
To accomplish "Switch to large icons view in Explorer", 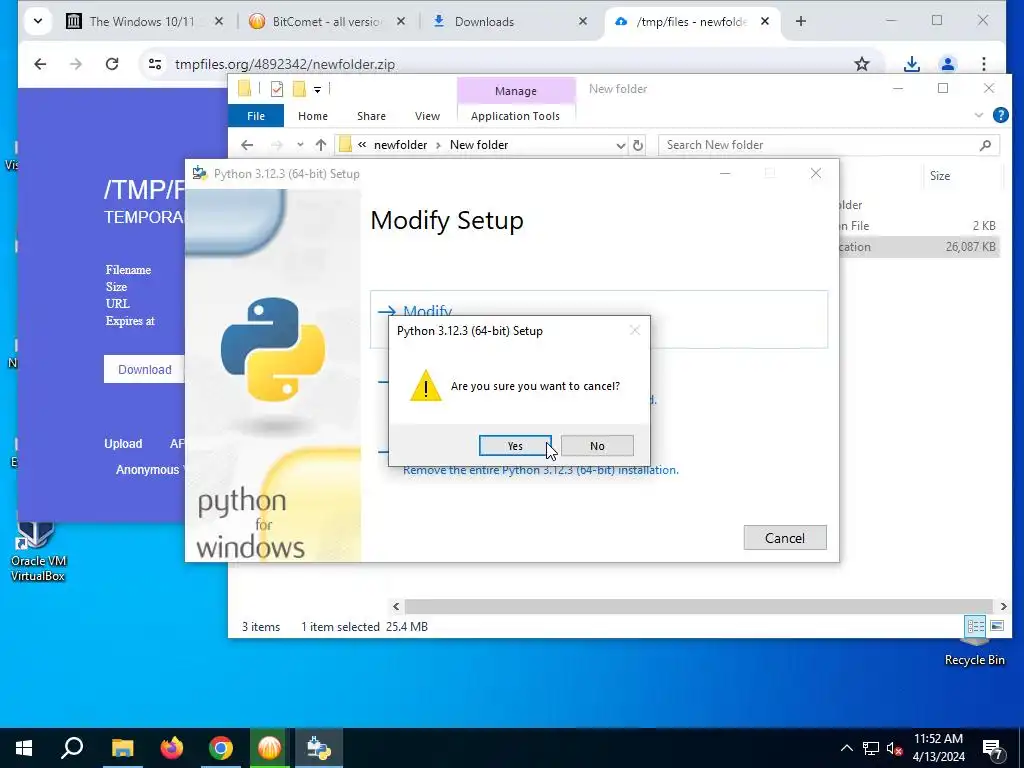I will pos(997,626).
